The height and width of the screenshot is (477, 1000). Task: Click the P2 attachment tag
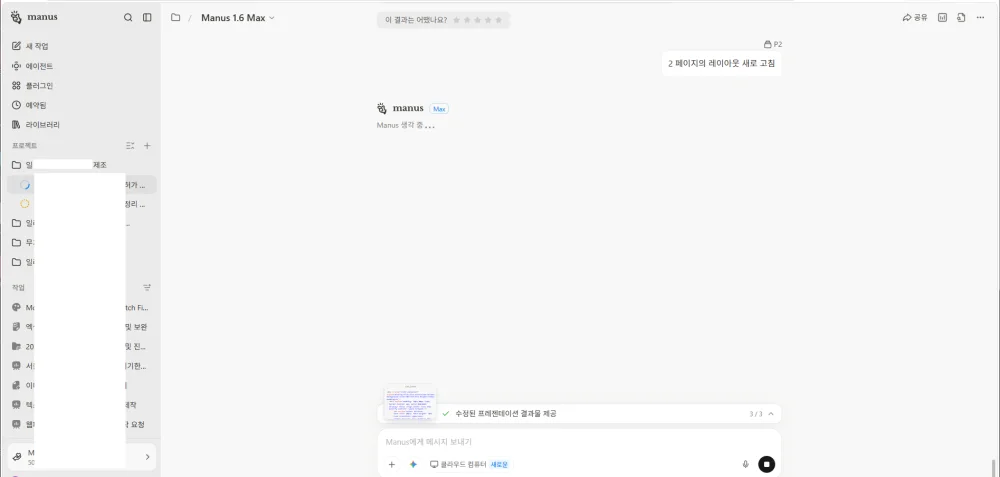(x=773, y=45)
